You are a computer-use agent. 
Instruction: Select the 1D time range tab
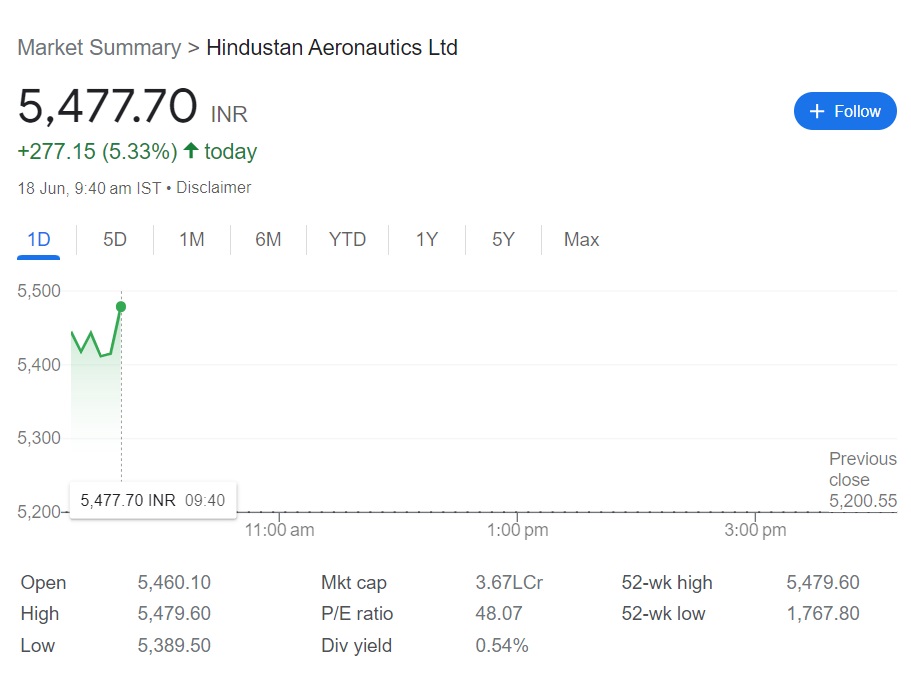[x=39, y=239]
